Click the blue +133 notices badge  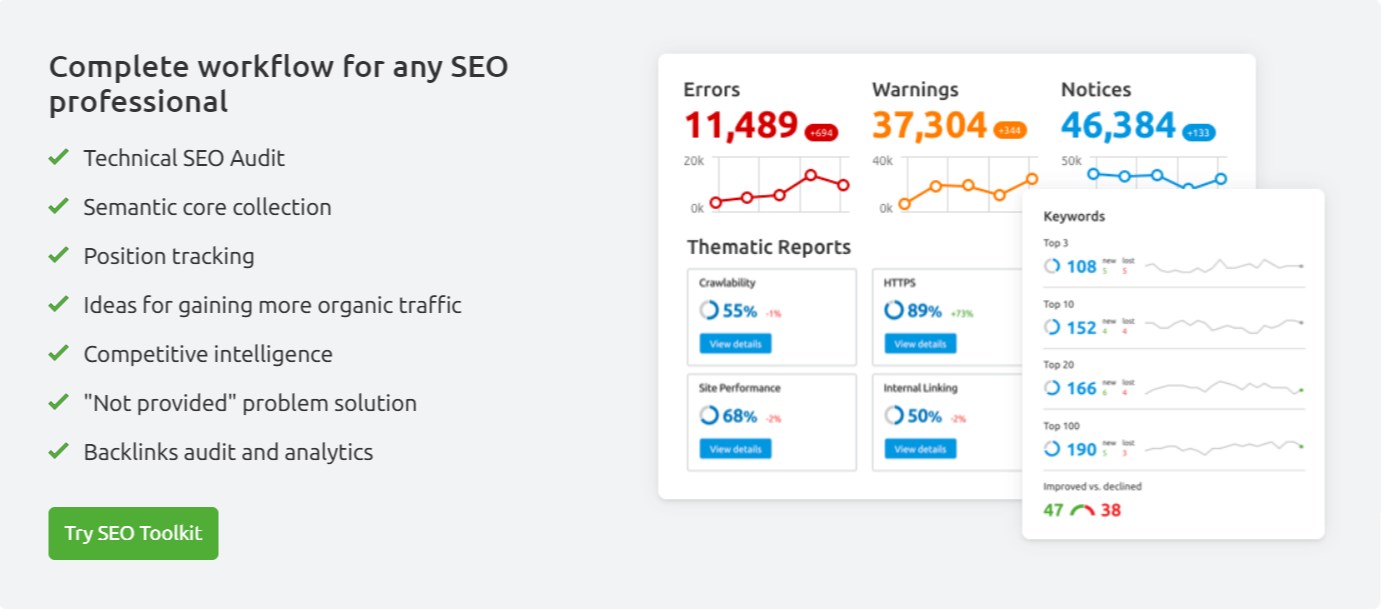tap(1199, 132)
